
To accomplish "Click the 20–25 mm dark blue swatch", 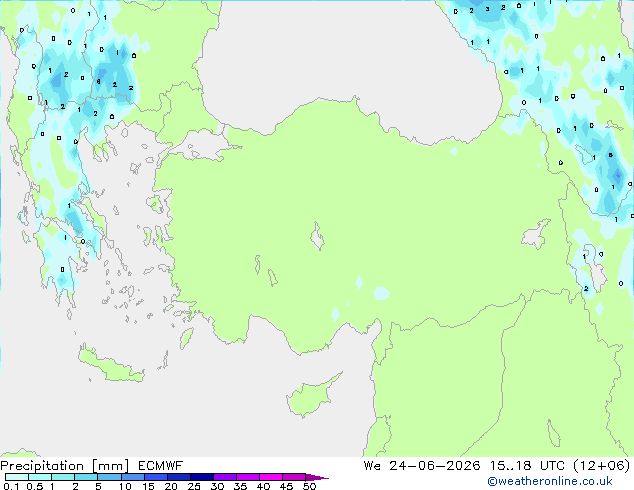I will [x=178, y=477].
